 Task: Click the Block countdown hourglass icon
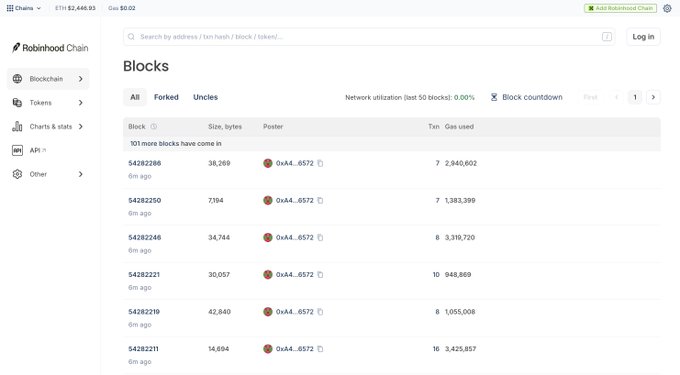pyautogui.click(x=494, y=97)
